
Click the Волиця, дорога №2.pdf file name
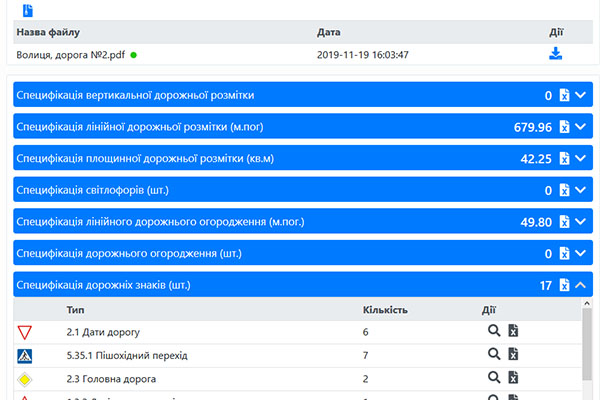(x=70, y=55)
